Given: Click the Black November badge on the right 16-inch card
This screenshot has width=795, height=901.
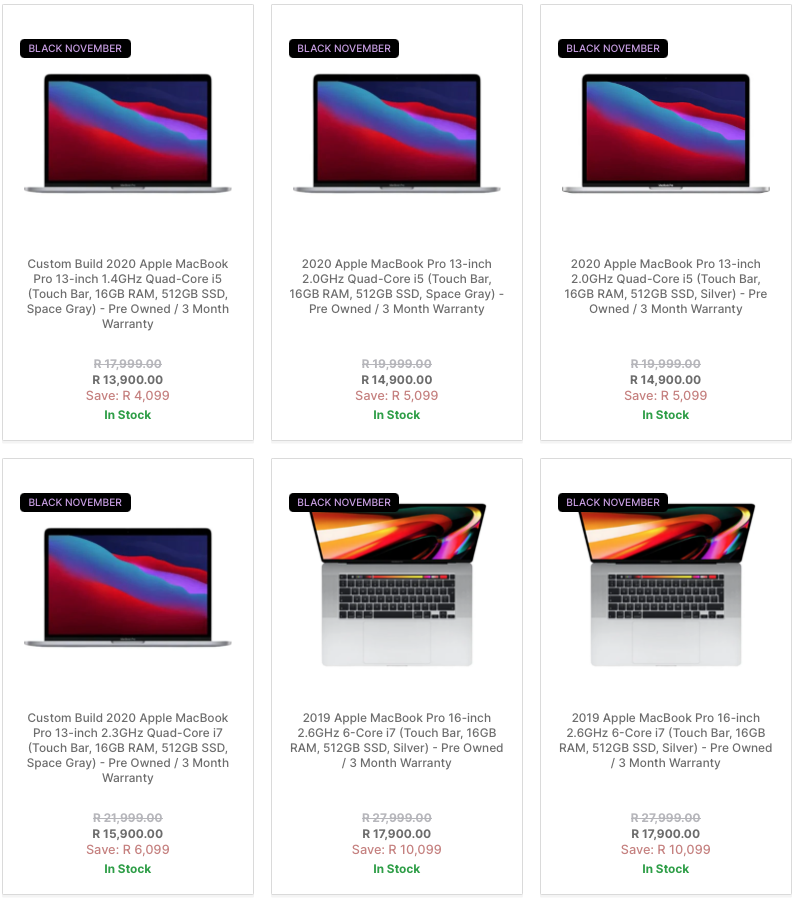Looking at the screenshot, I should pyautogui.click(x=613, y=502).
